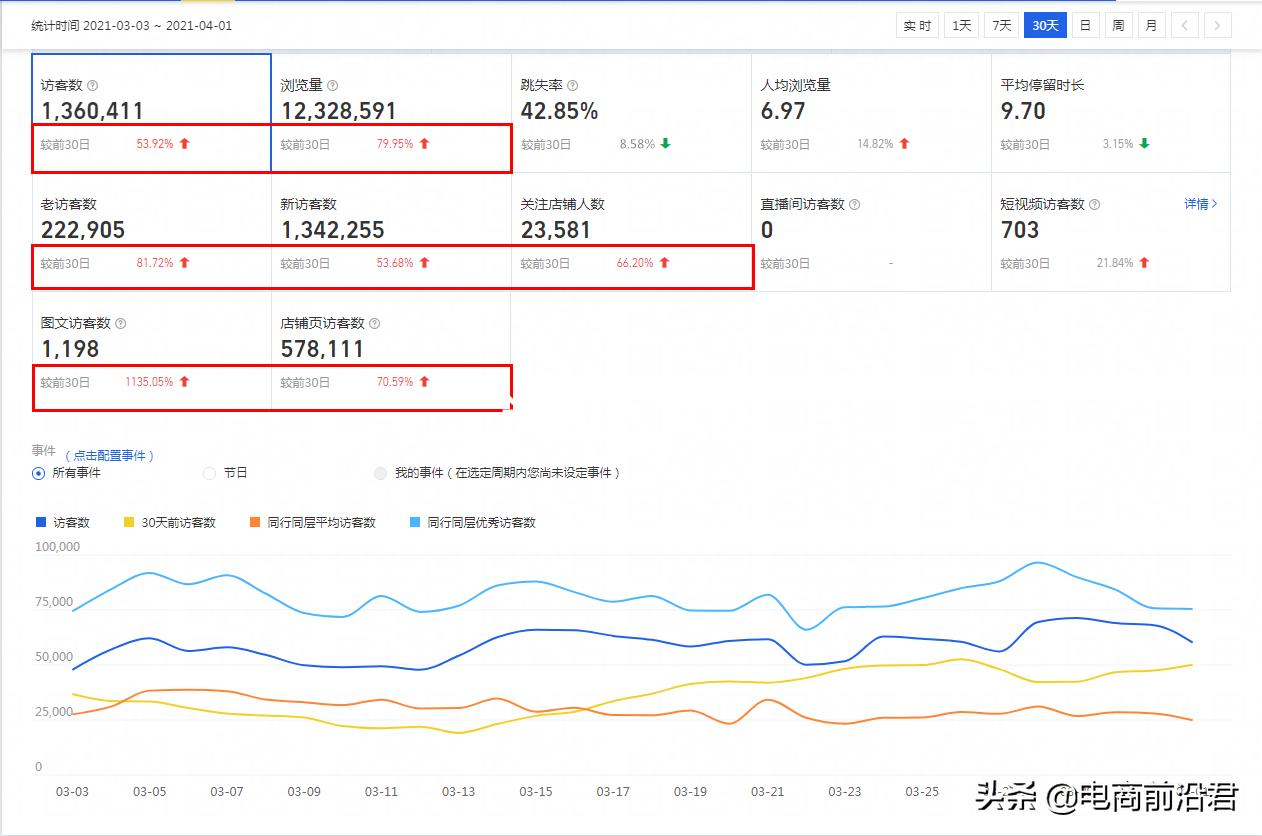Image resolution: width=1262 pixels, height=836 pixels.
Task: Click help icon next to 店铺页访客数
Action: coord(375,324)
